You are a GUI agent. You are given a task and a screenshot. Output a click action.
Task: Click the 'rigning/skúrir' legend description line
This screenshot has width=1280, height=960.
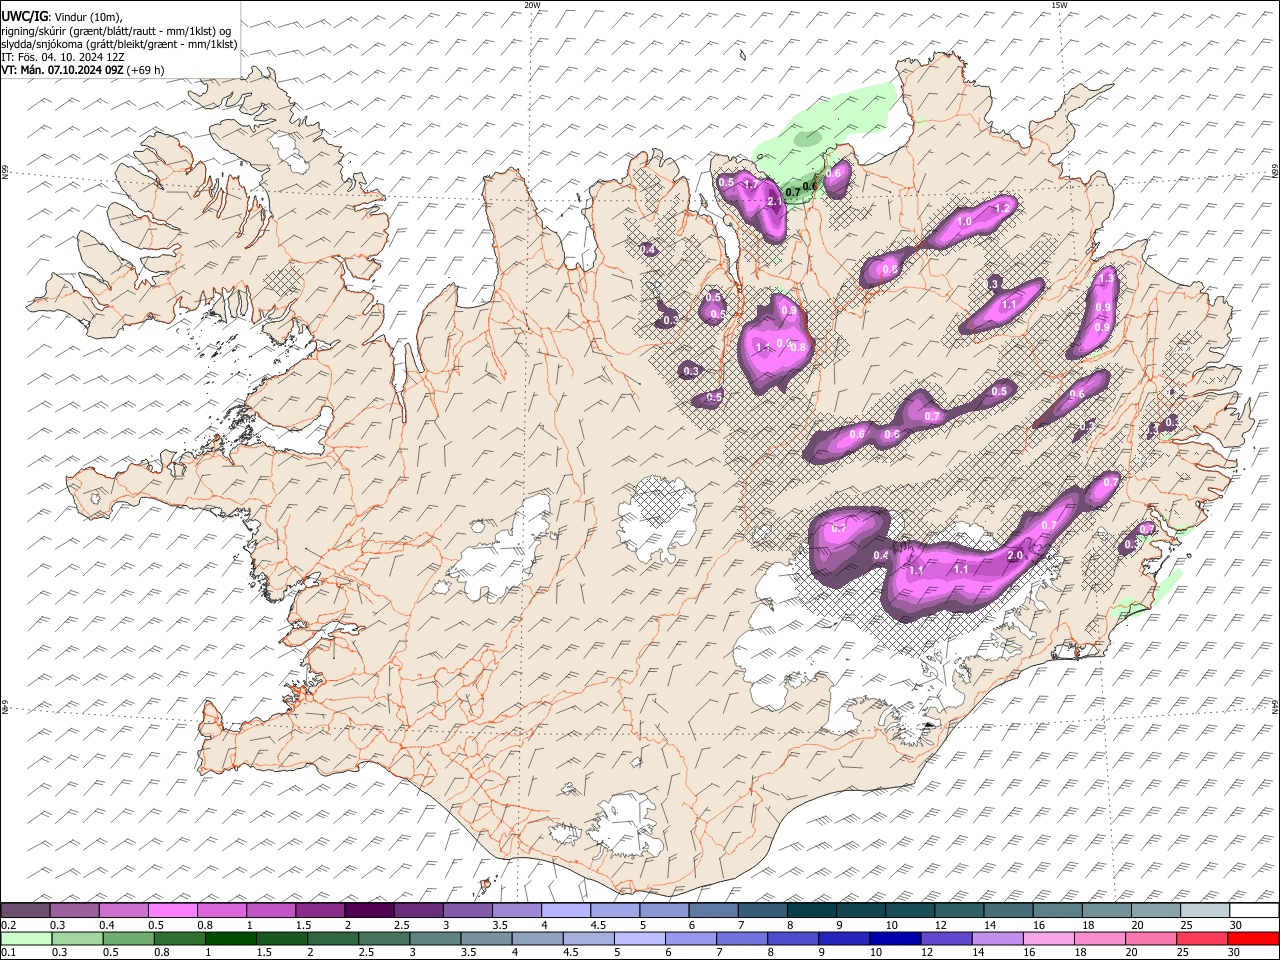[x=116, y=30]
